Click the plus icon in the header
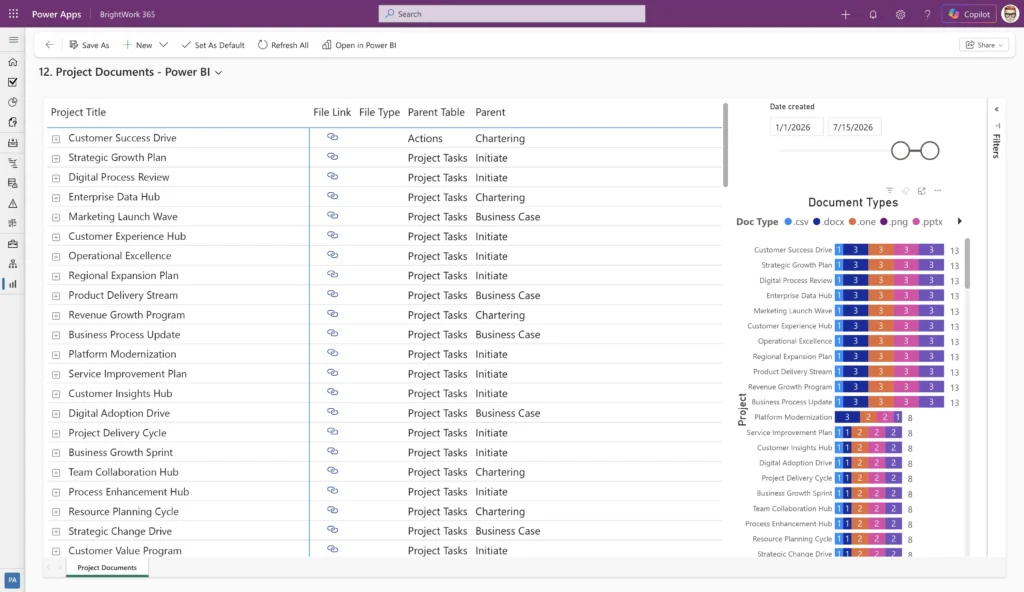Screen dimensions: 1024x592 pyautogui.click(x=845, y=14)
